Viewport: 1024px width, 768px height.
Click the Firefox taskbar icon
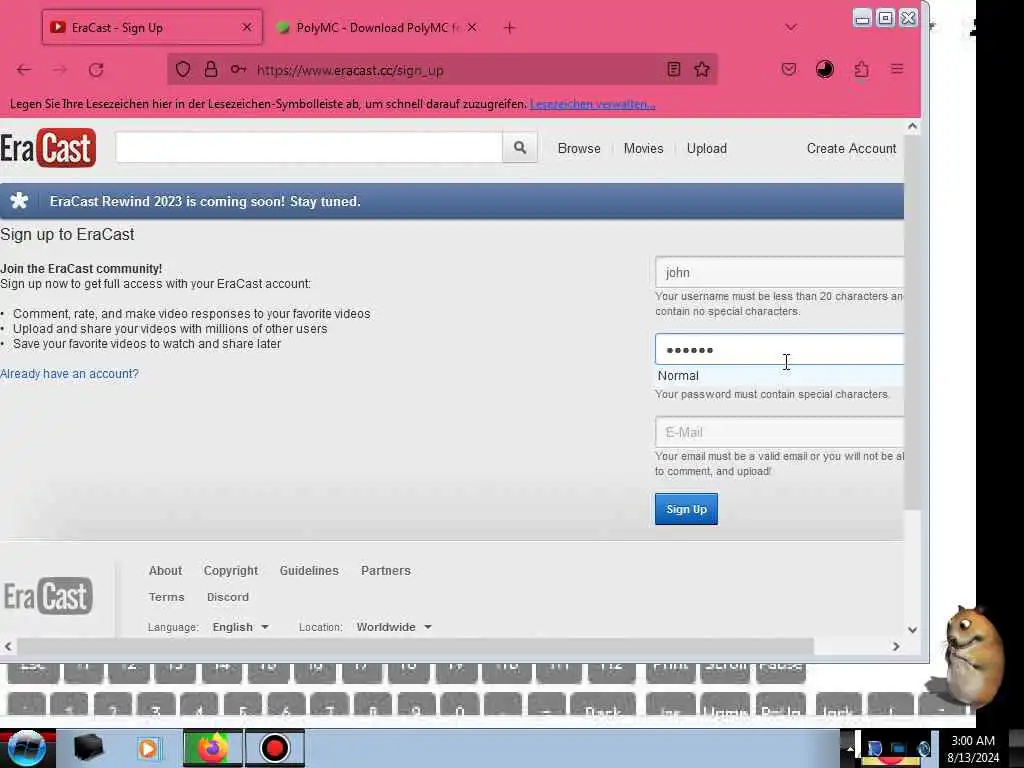click(212, 748)
